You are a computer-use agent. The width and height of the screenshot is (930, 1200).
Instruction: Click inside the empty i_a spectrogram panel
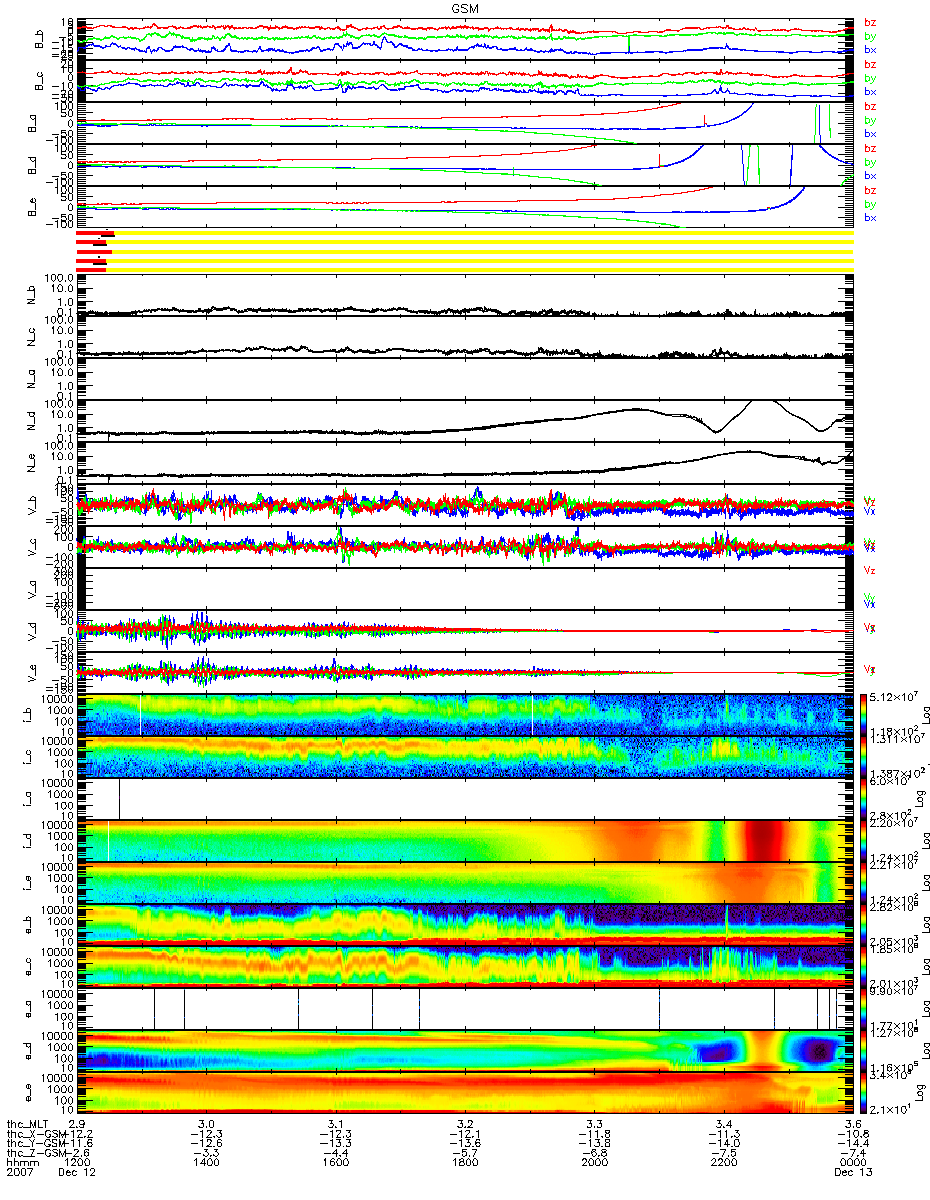coord(464,799)
